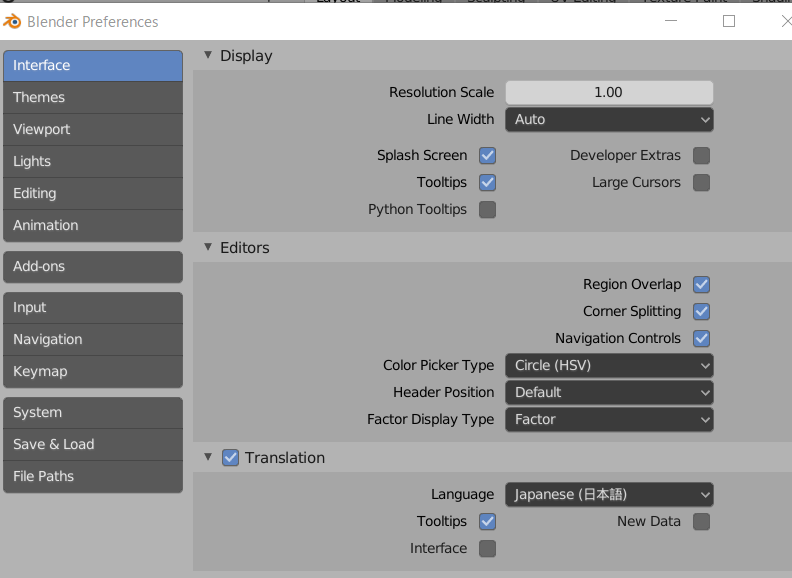Image resolution: width=792 pixels, height=578 pixels.
Task: Open Save & Load preferences
Action: pos(93,445)
